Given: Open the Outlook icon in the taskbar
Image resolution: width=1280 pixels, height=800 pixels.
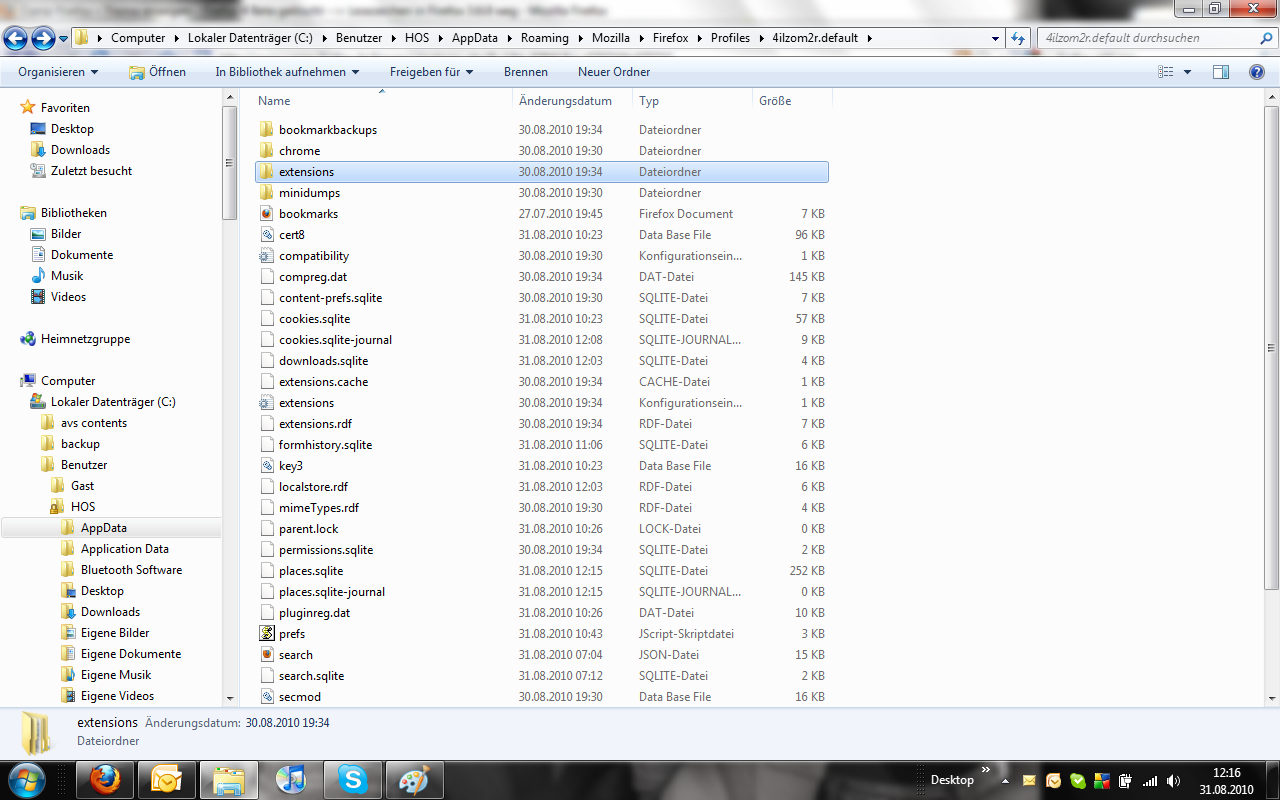Looking at the screenshot, I should click(x=166, y=779).
